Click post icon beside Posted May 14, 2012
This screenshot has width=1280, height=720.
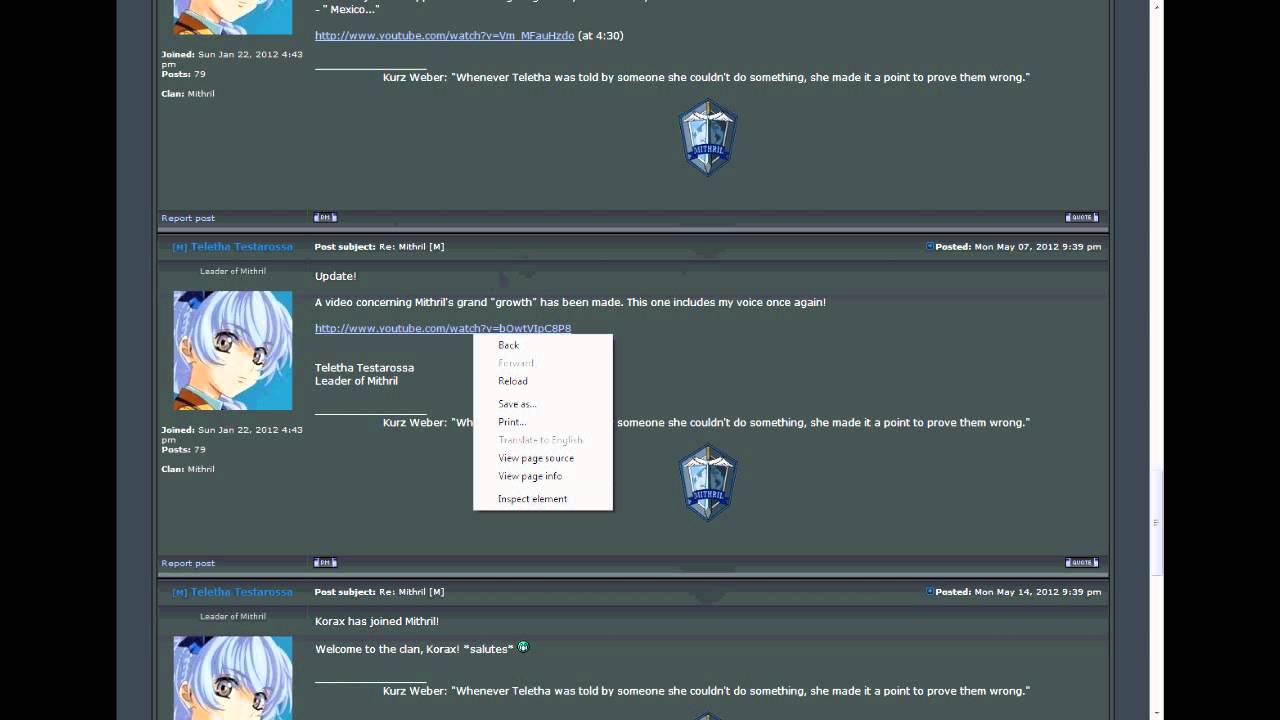(930, 591)
